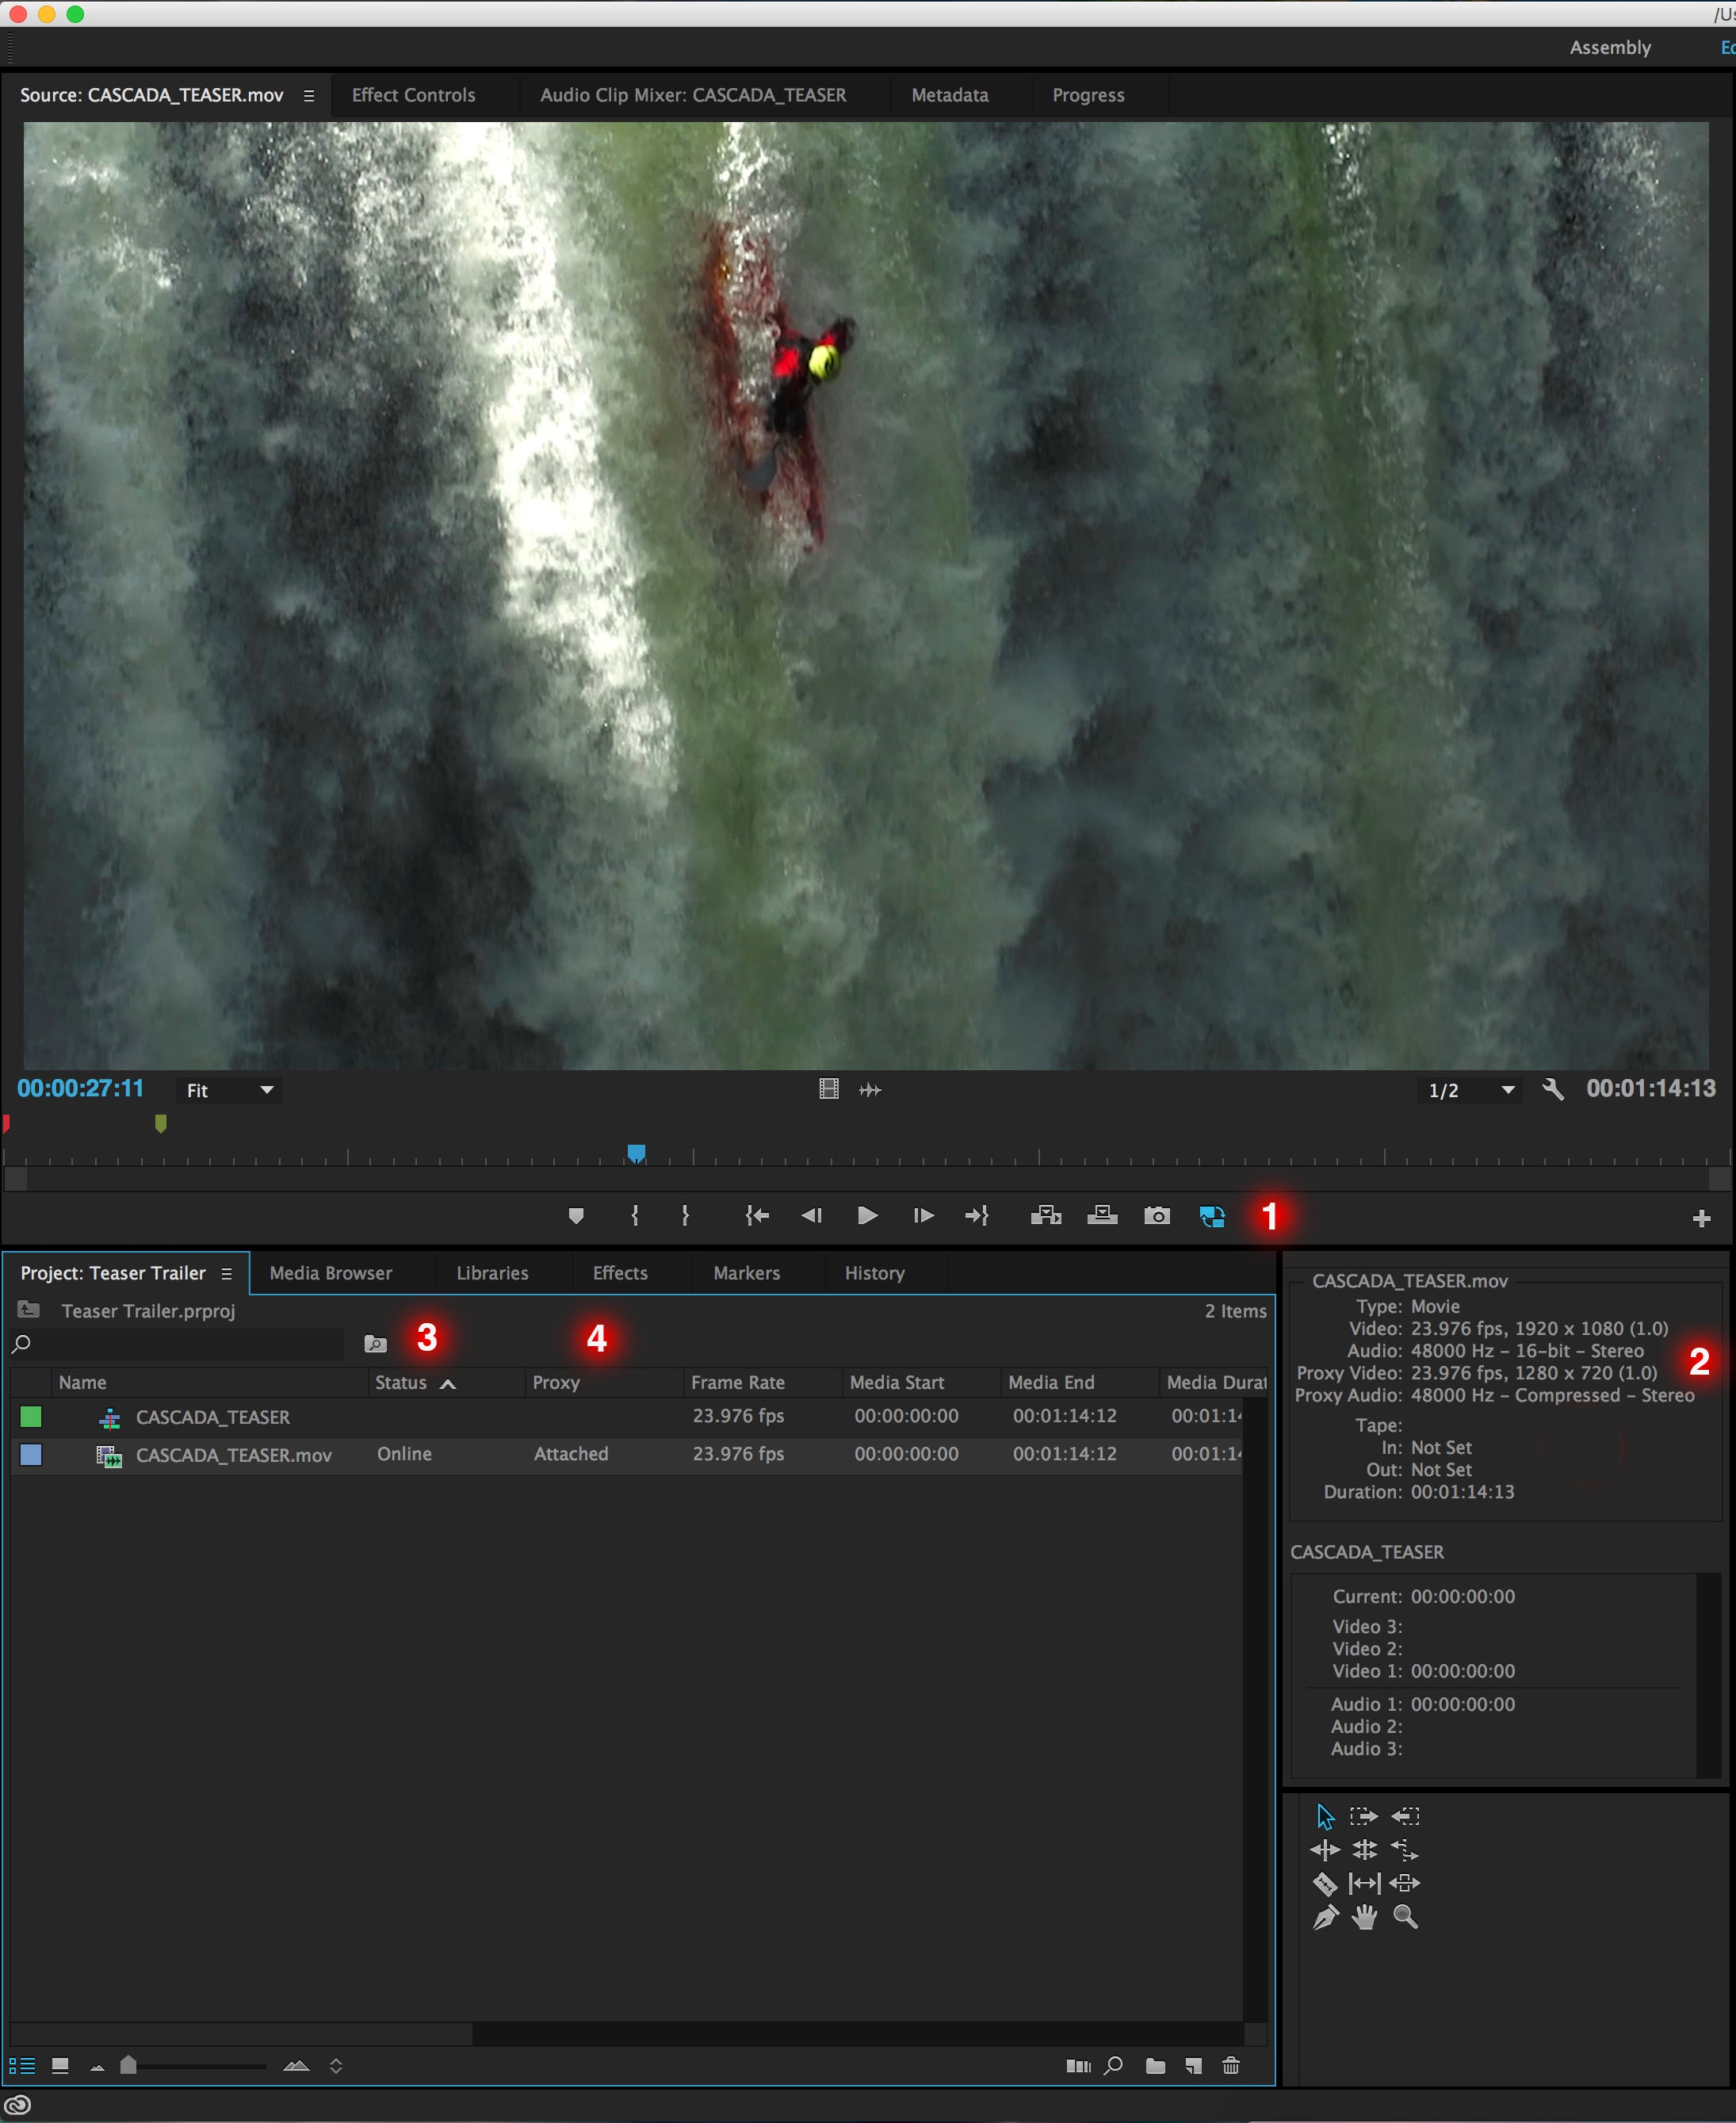Set an In point with the Mark In button
Viewport: 1736px width, 2123px height.
[634, 1216]
